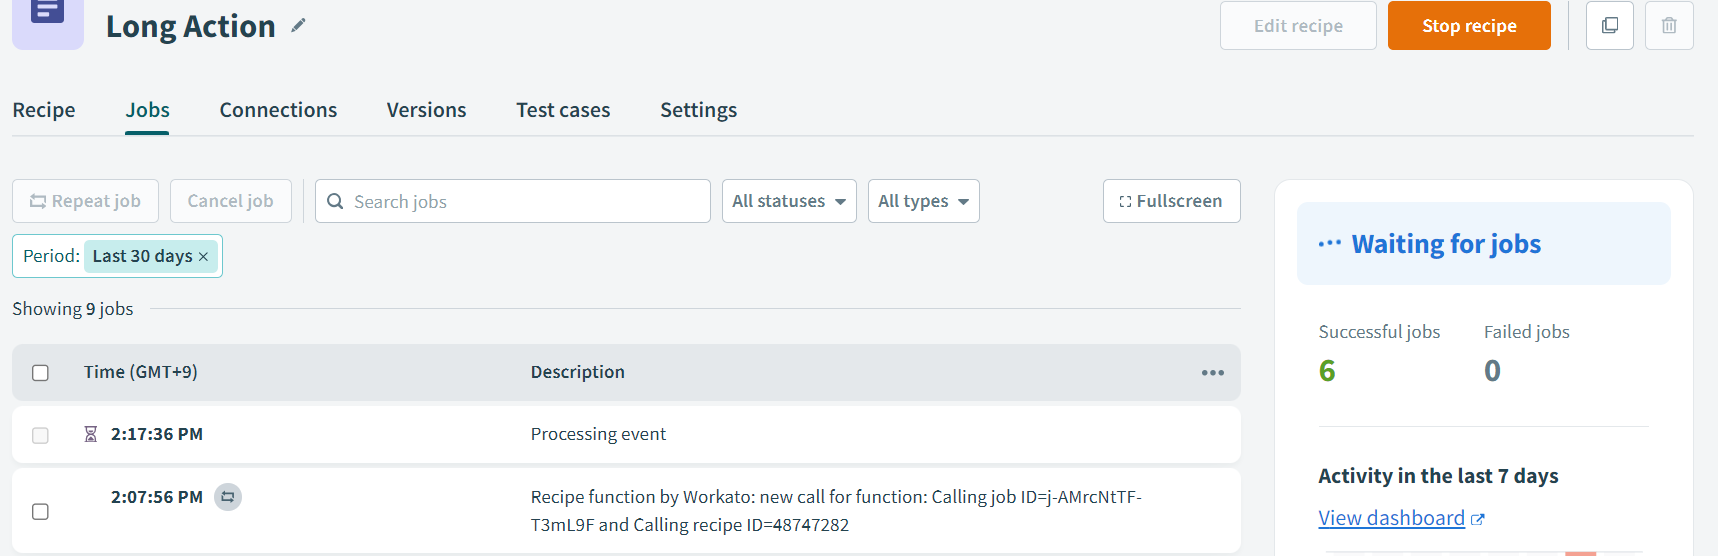Click the pencil icon beside Long Action
This screenshot has width=1718, height=556.
click(298, 26)
